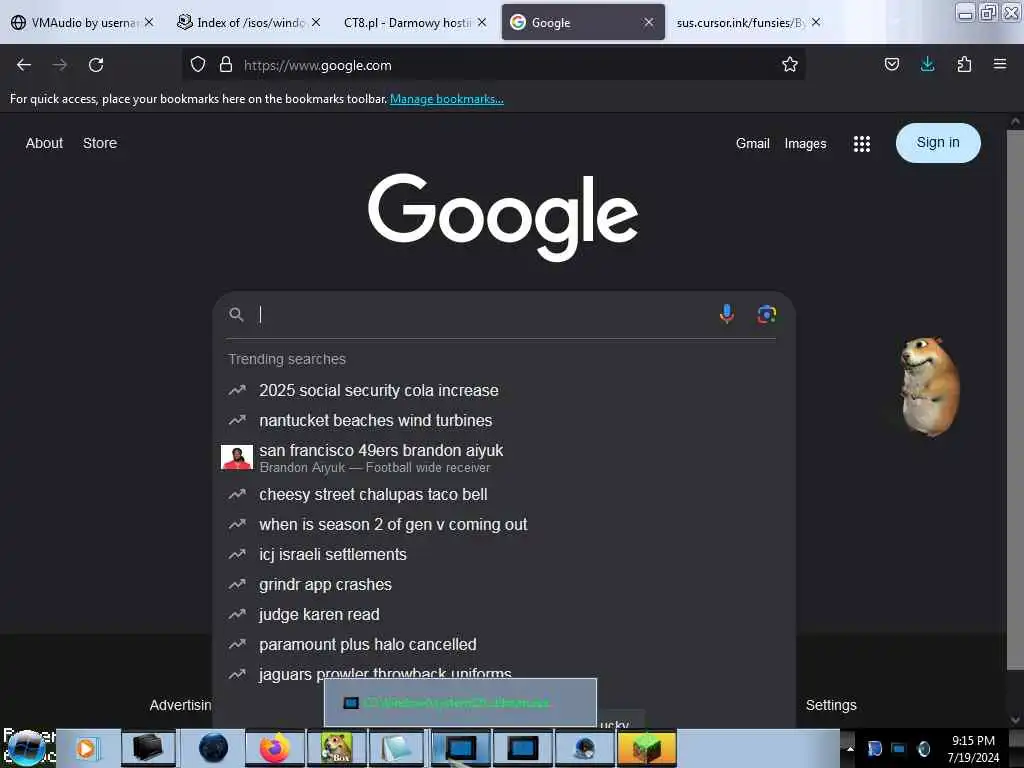
Task: Close the CT8.pl tab
Action: point(482,22)
